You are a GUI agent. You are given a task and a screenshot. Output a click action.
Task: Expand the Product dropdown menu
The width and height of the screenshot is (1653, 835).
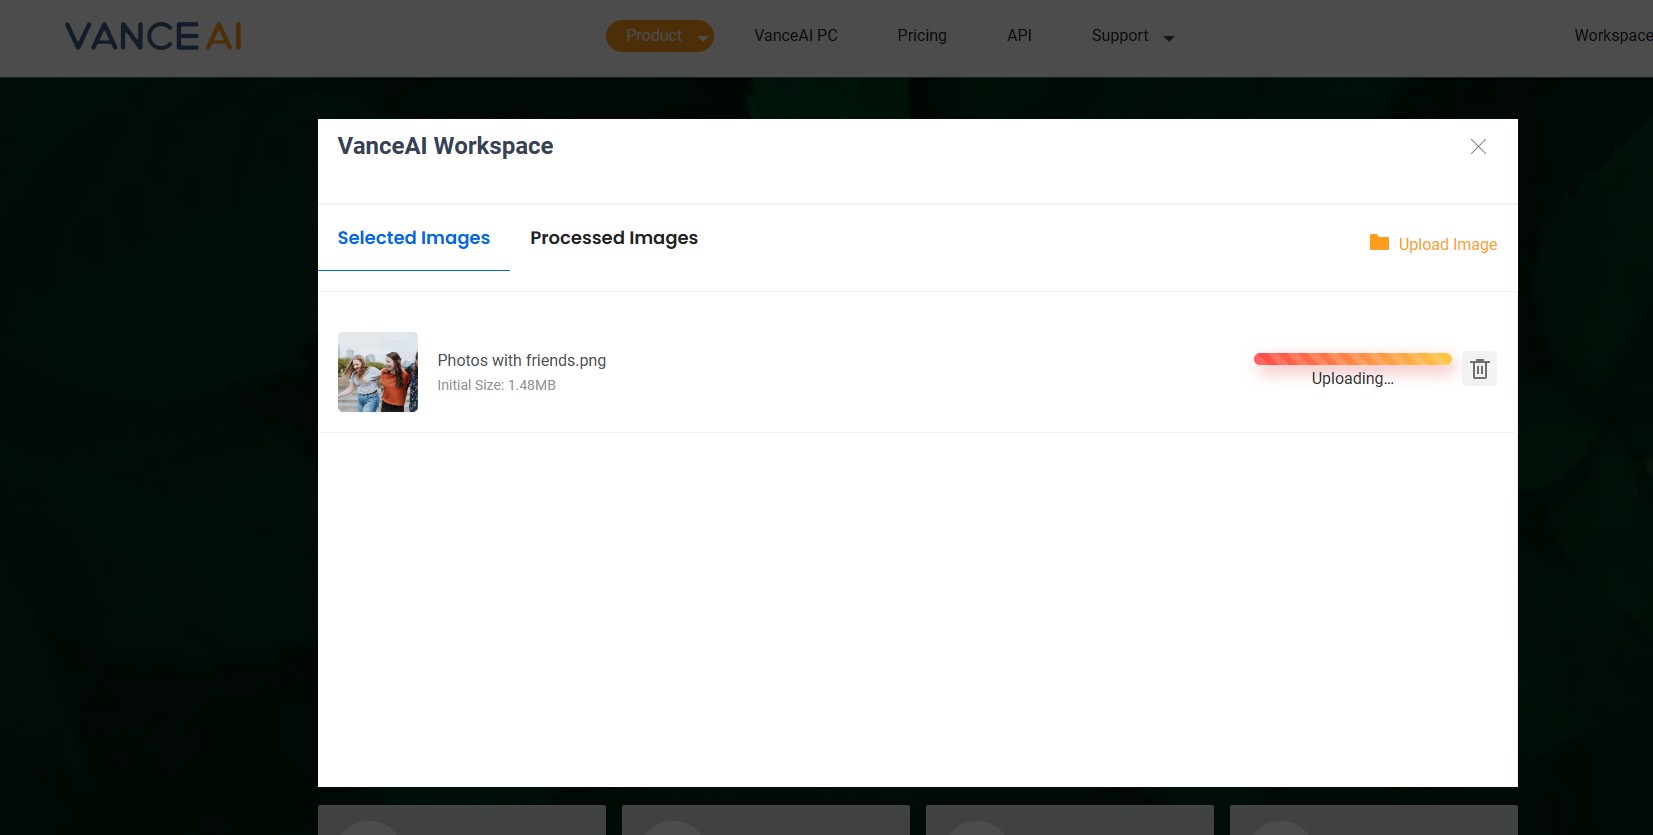(660, 36)
